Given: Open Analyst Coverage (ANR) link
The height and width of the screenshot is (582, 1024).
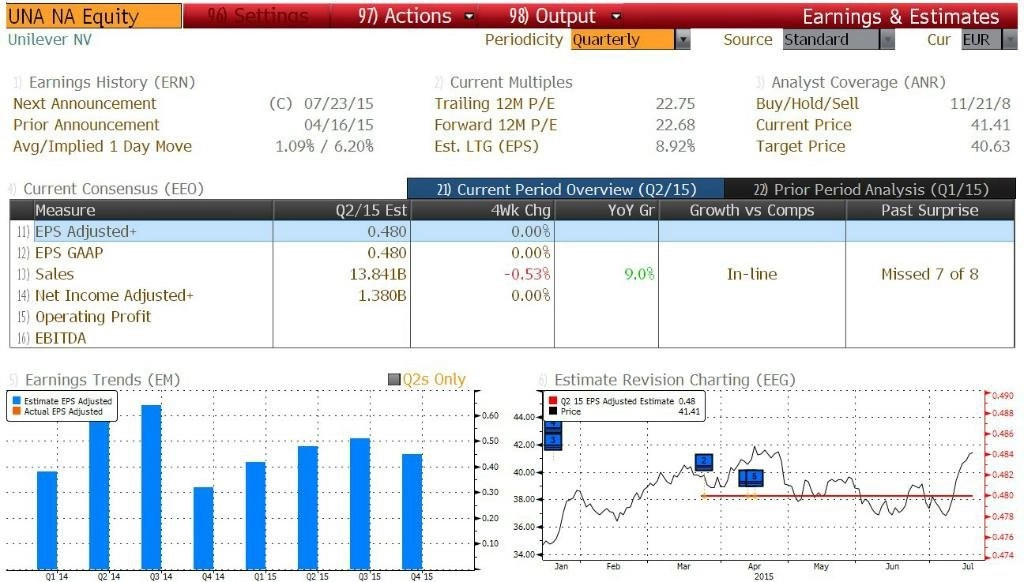Looking at the screenshot, I should point(858,82).
